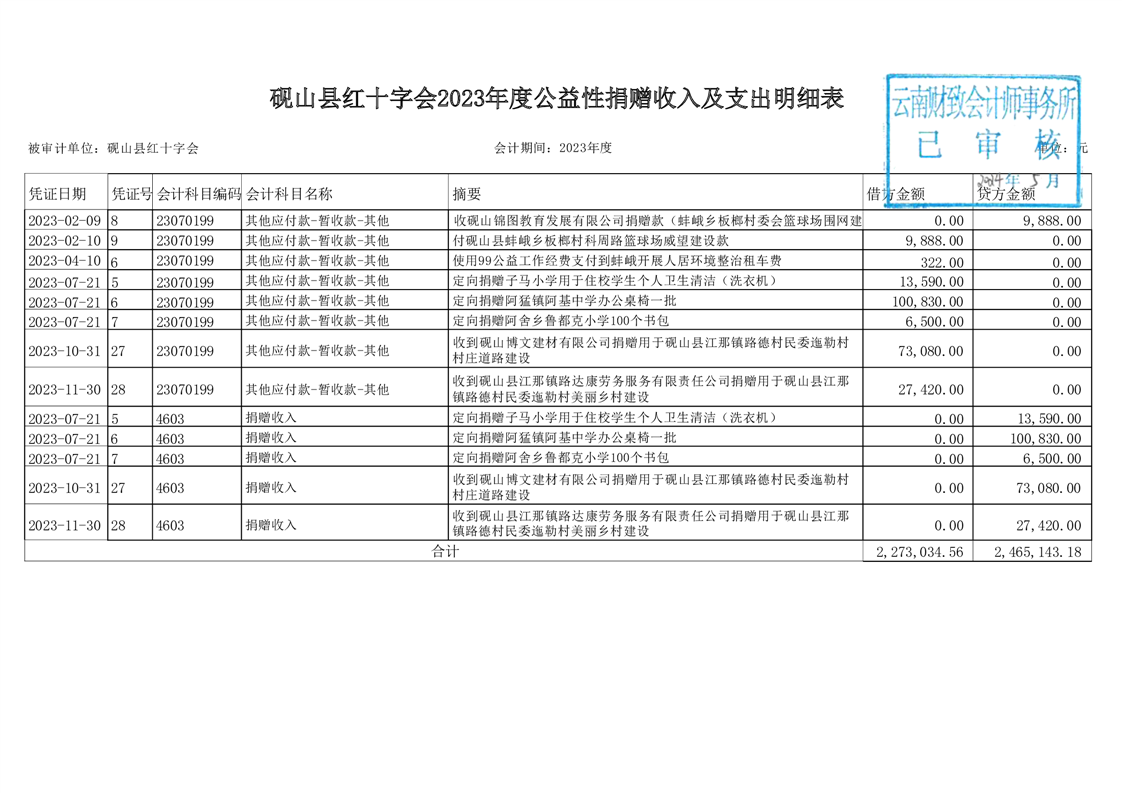Click the 会计科目编码 column header
The height and width of the screenshot is (793, 1122).
199,194
